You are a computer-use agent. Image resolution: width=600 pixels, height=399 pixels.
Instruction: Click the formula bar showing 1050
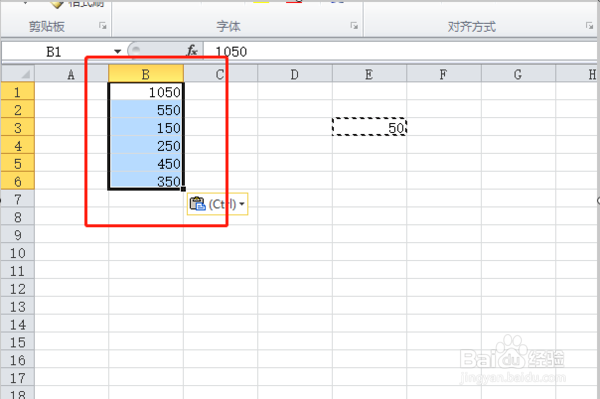400,51
